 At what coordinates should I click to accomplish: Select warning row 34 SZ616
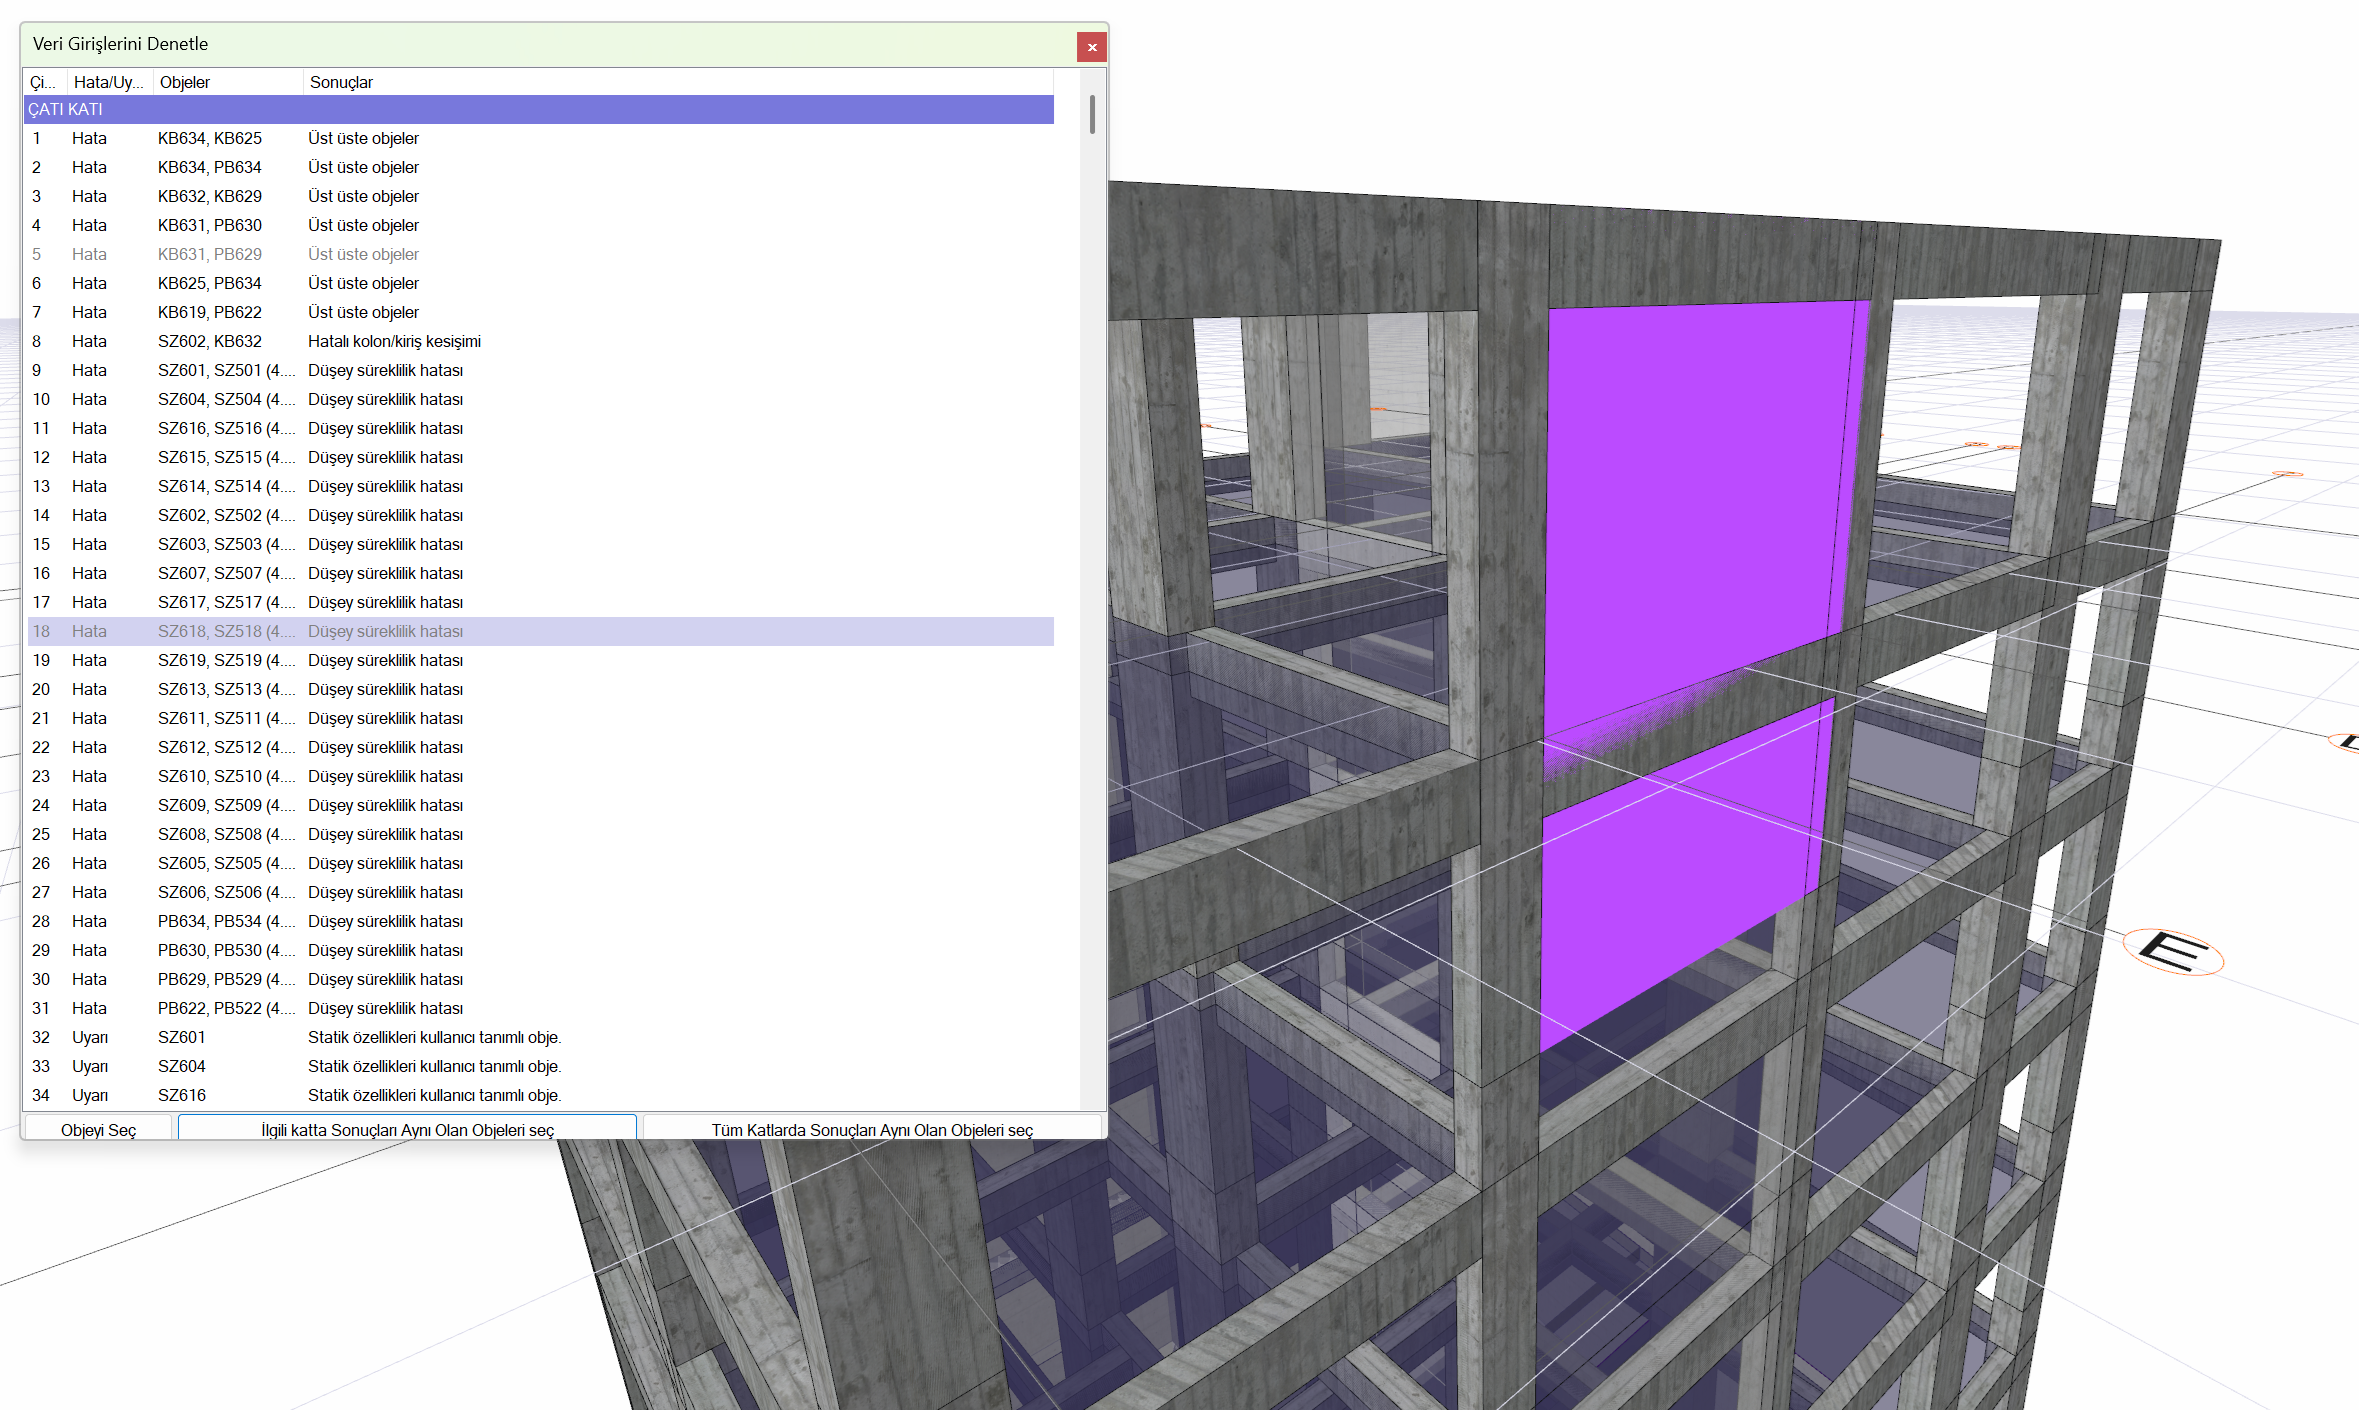tap(181, 1095)
